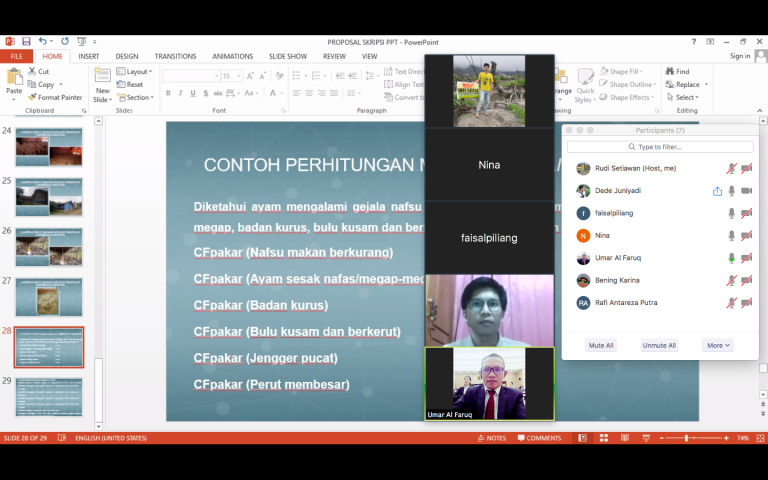Switch to the TRANSITIONS tab
The image size is (768, 480).
coord(175,56)
